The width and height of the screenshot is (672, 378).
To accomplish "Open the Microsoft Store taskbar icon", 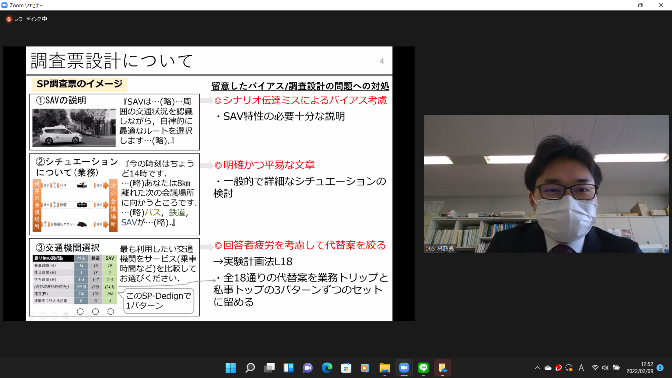I will tap(346, 368).
